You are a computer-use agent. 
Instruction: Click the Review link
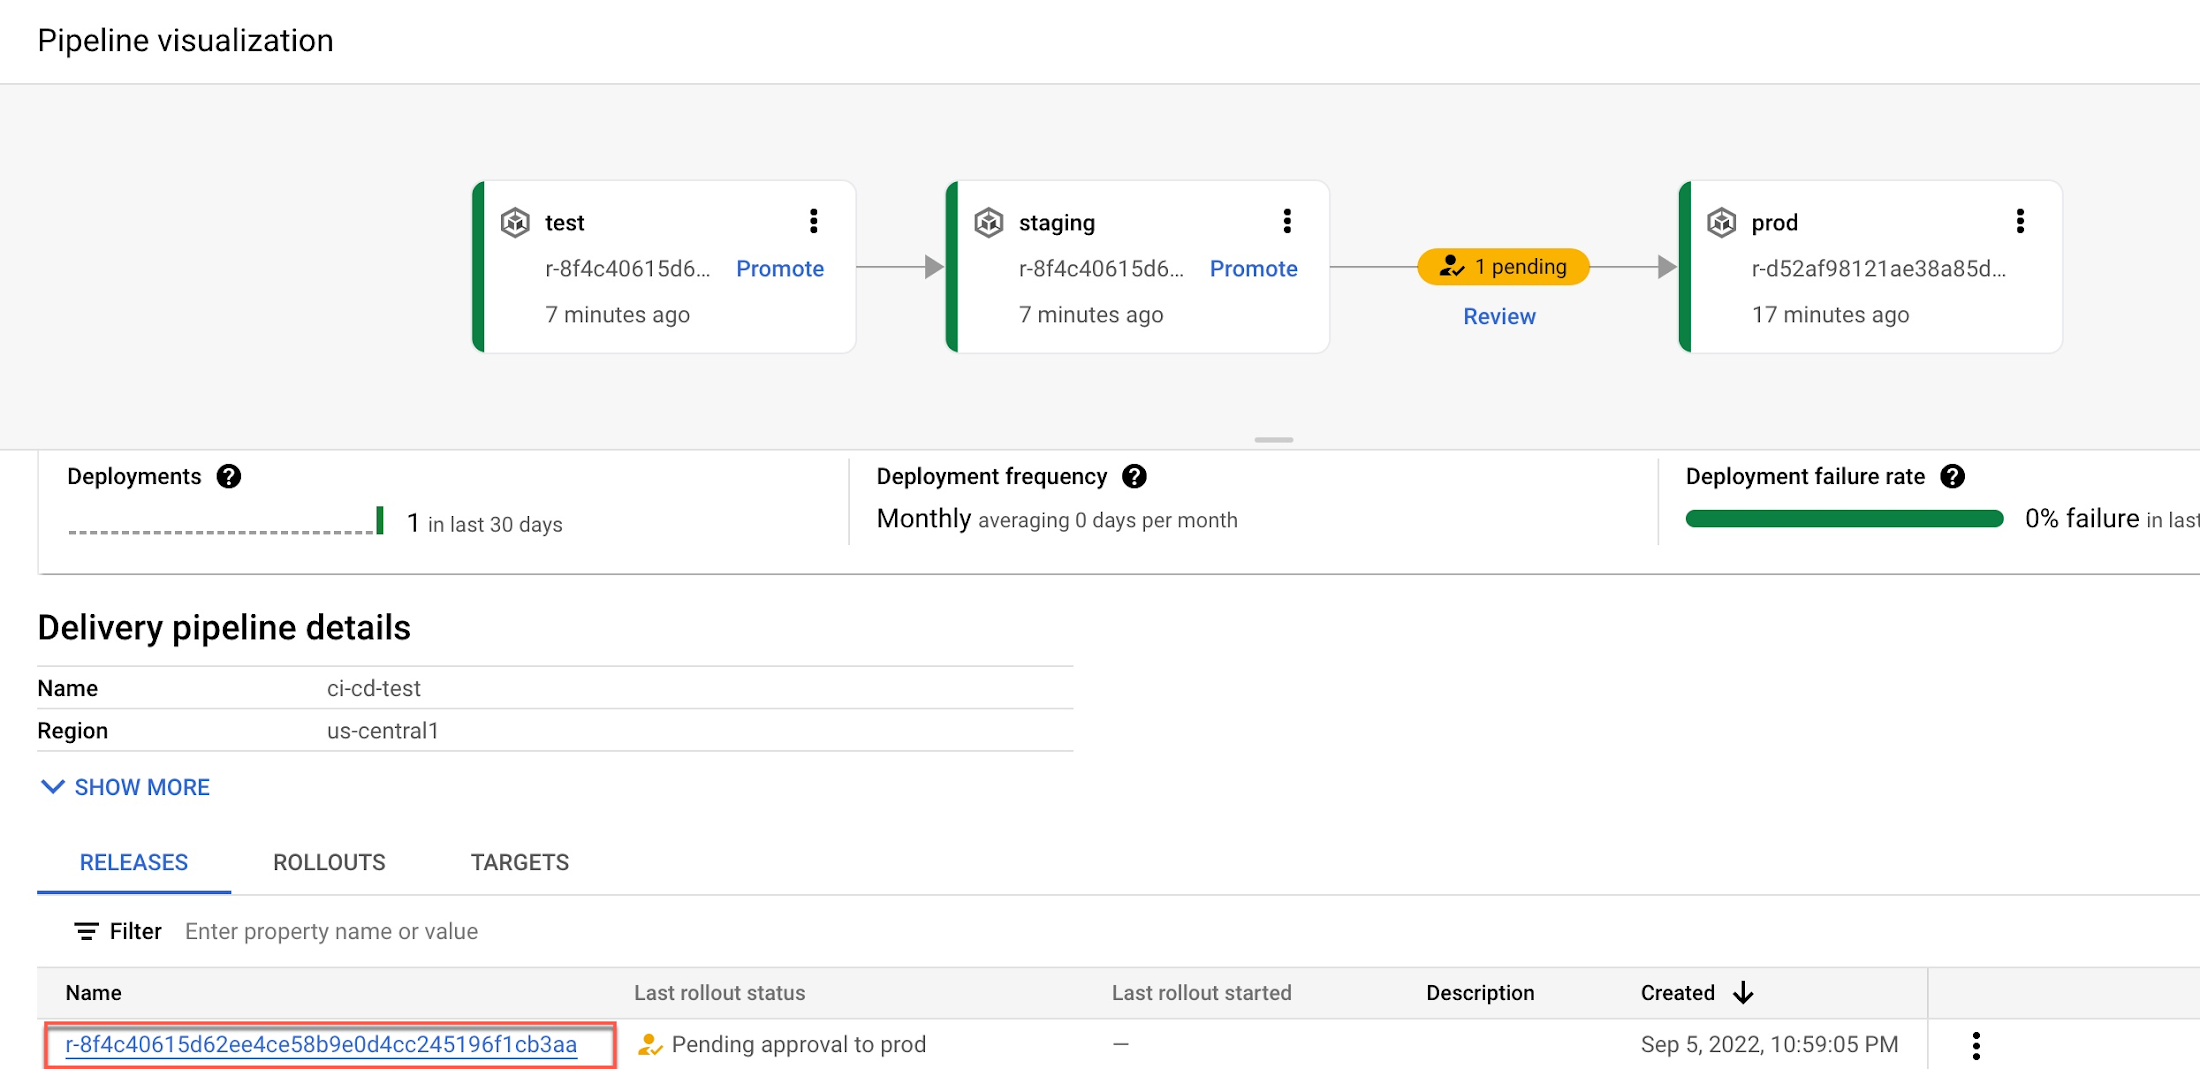pyautogui.click(x=1499, y=316)
